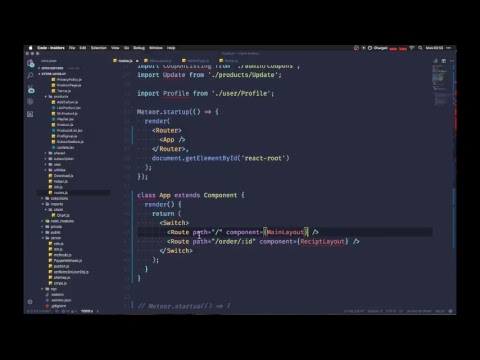The width and height of the screenshot is (480, 360).
Task: Open the Source Control view with badge
Action: [31, 89]
